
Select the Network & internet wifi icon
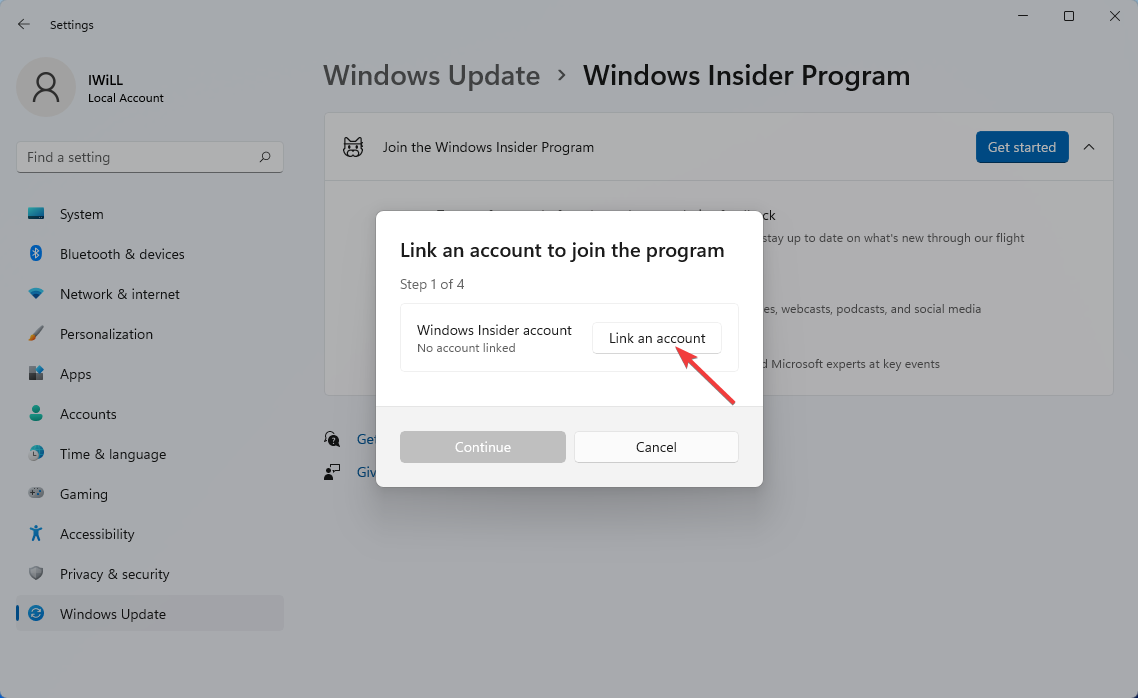36,294
